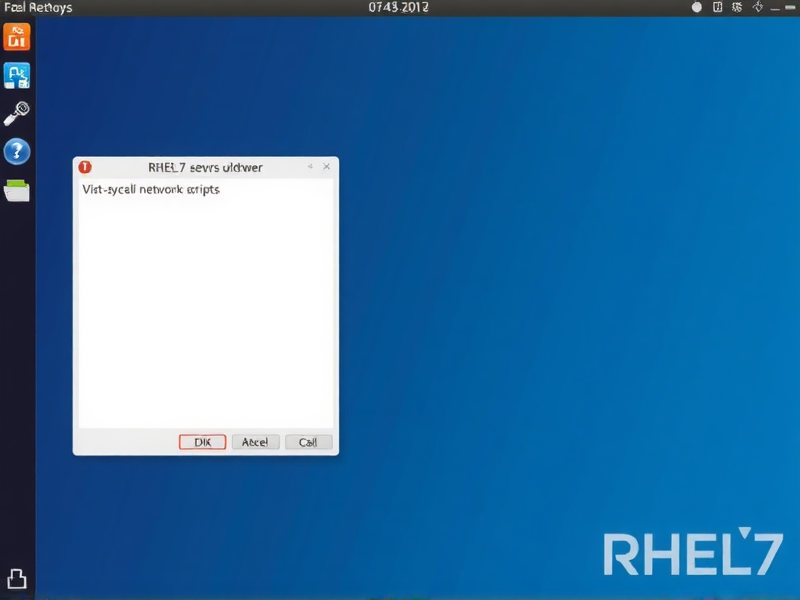Open the calendar by clicking the clock

pos(400,7)
